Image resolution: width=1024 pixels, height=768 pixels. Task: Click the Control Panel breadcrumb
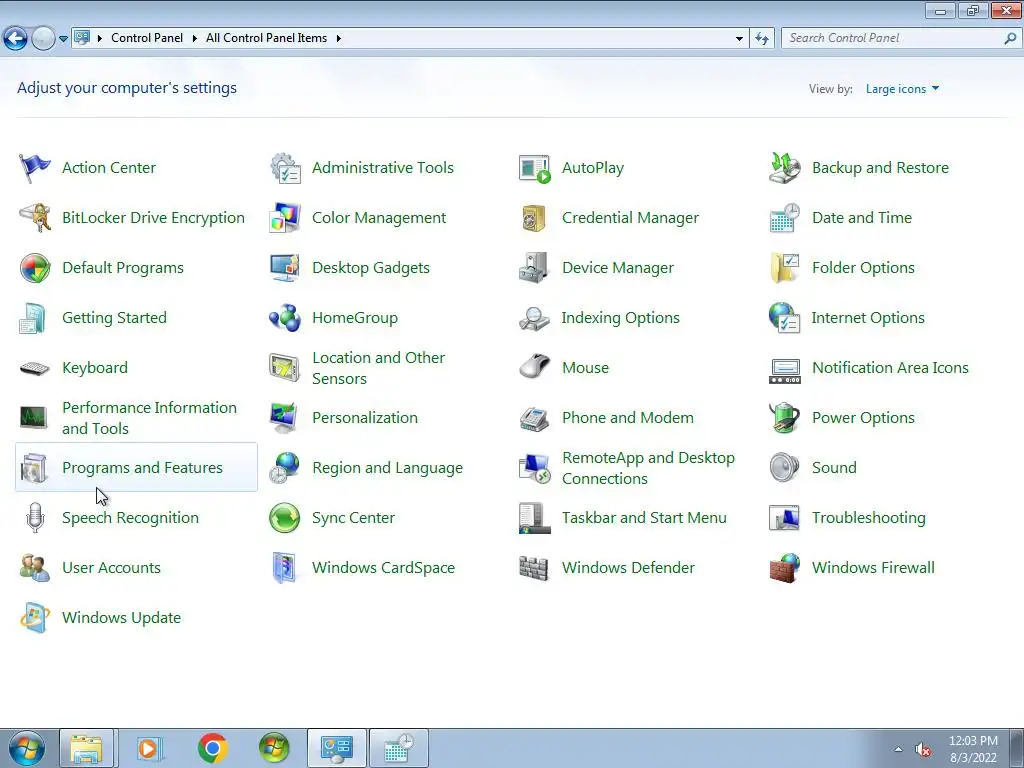tap(147, 38)
